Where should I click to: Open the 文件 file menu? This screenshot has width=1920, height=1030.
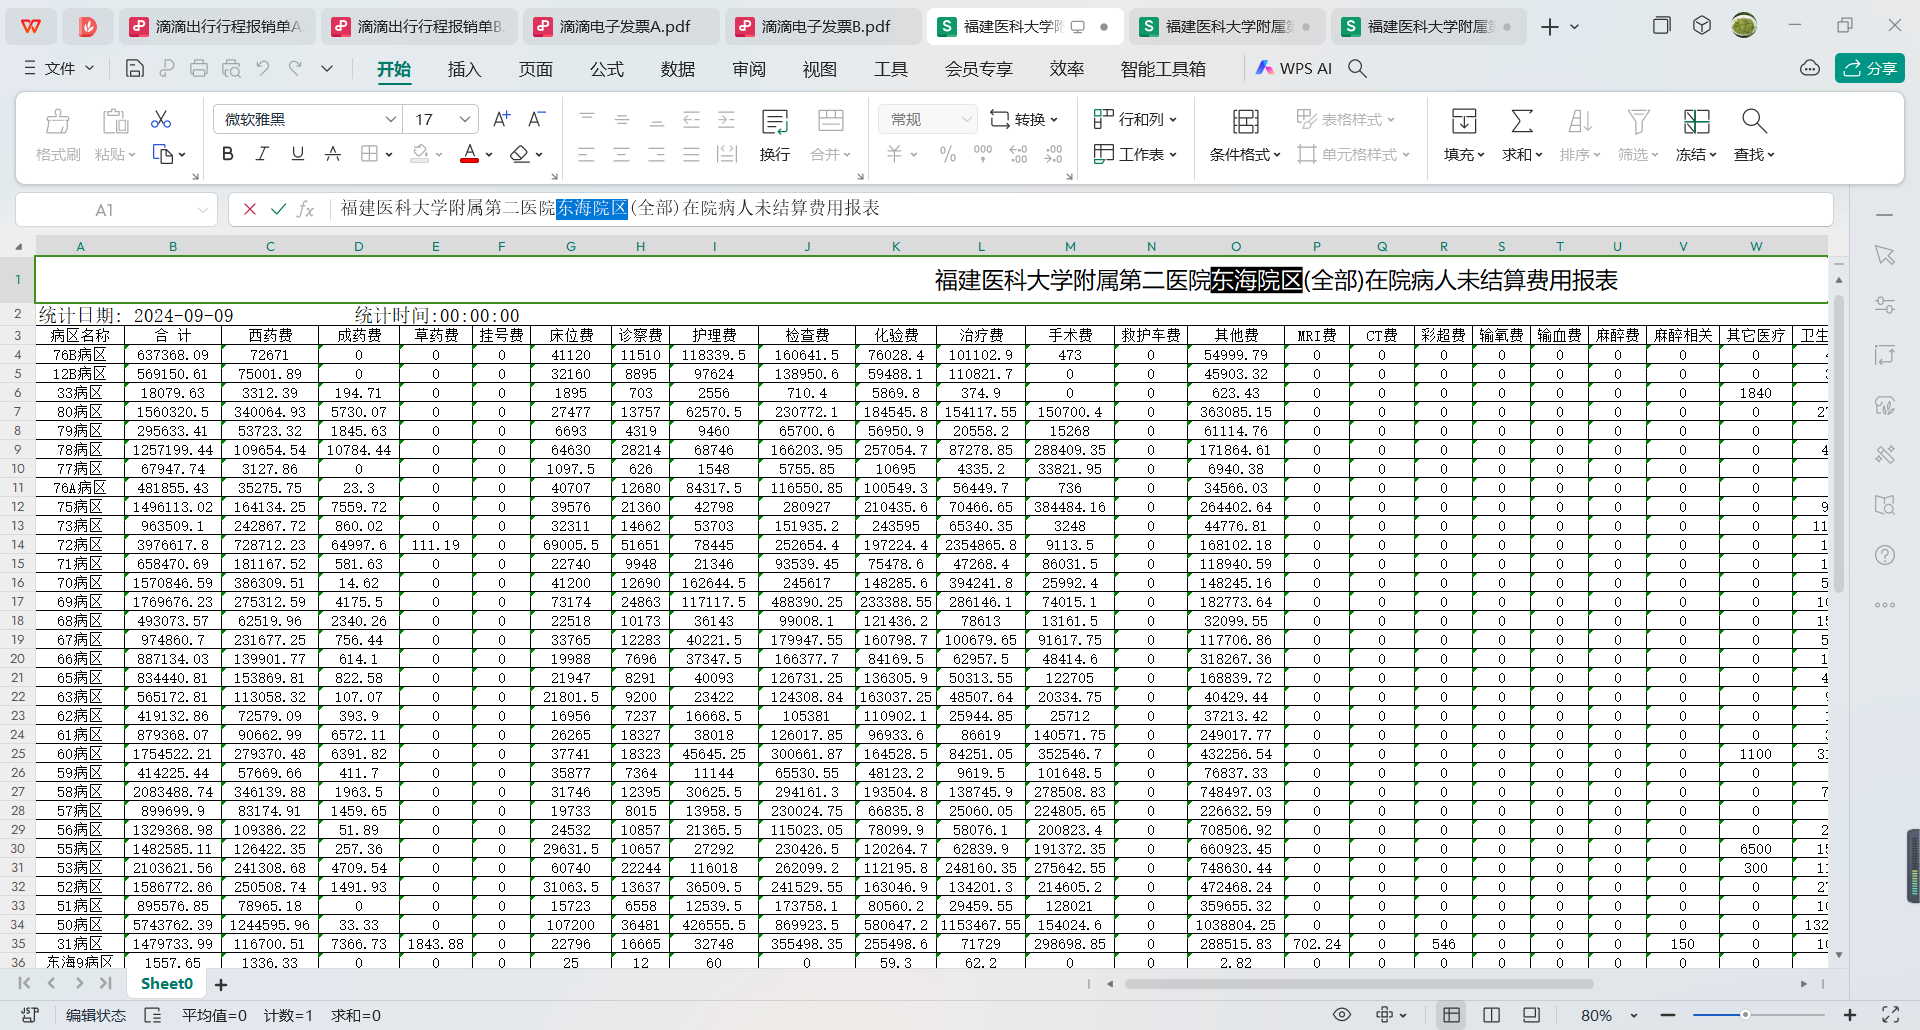[x=58, y=68]
